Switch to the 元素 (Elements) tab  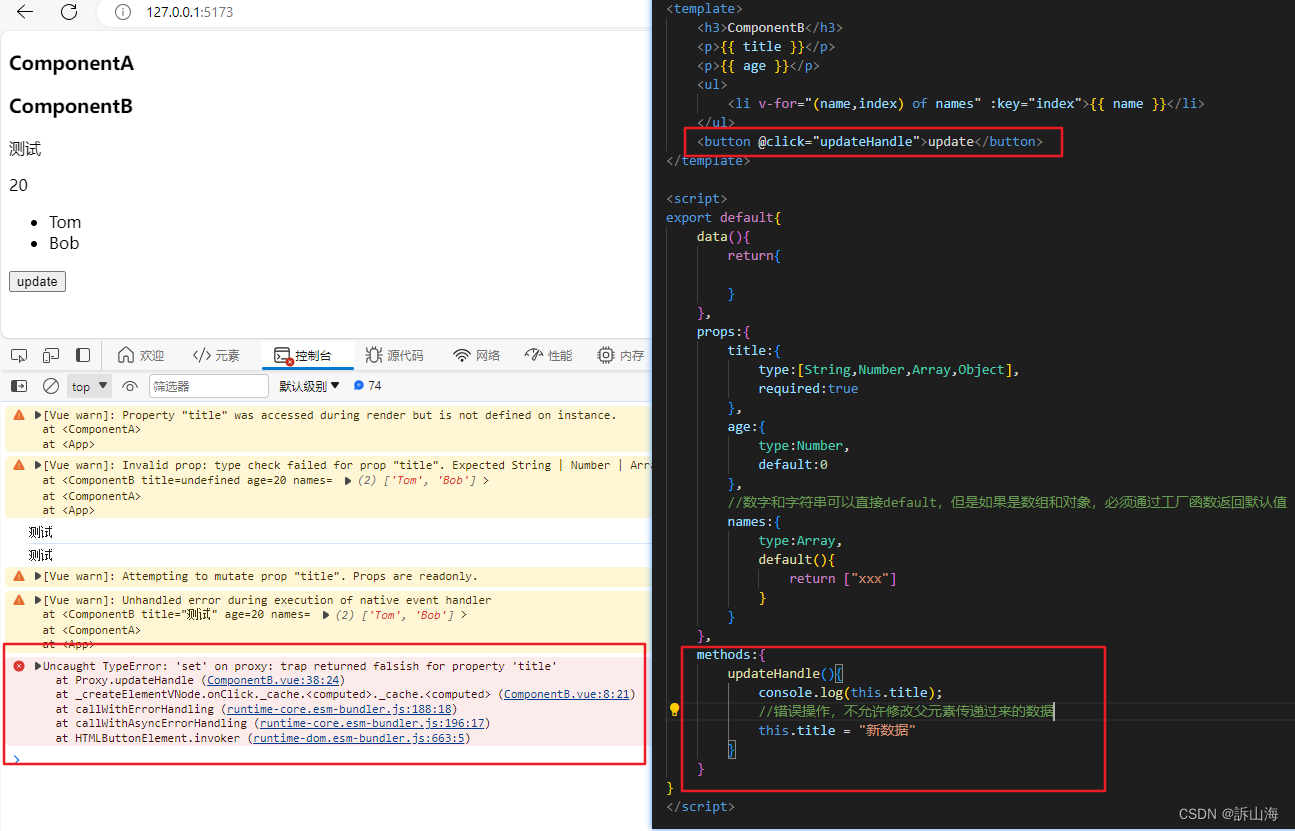click(216, 355)
